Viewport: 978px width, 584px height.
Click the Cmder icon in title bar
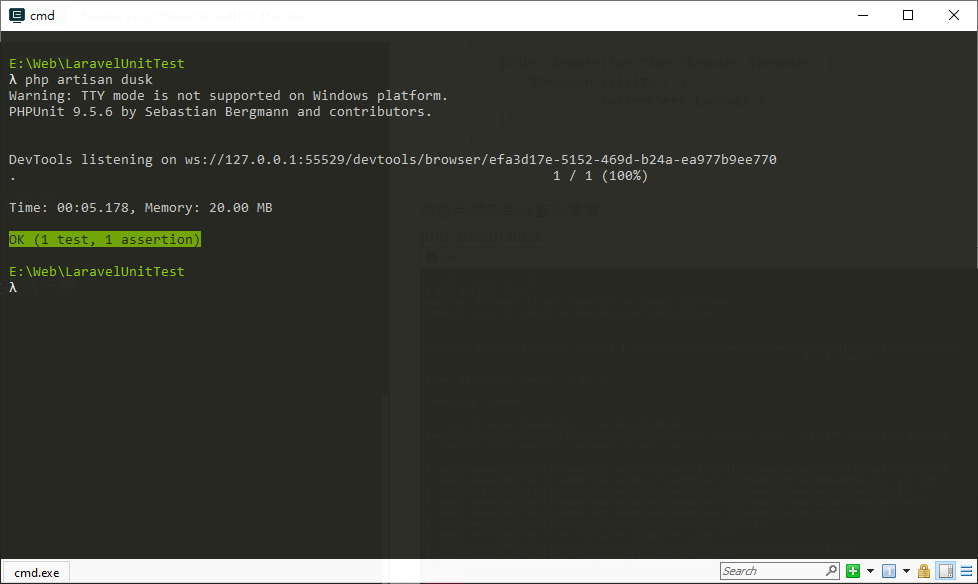pos(17,15)
